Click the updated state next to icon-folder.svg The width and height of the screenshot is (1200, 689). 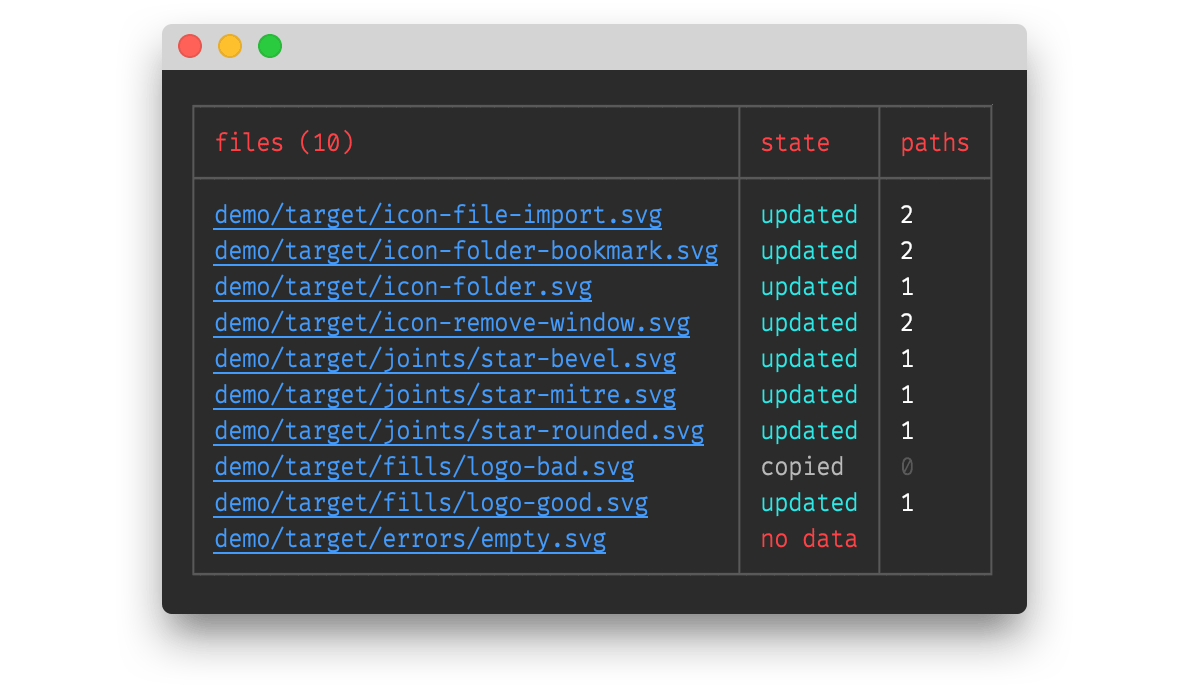tap(809, 287)
